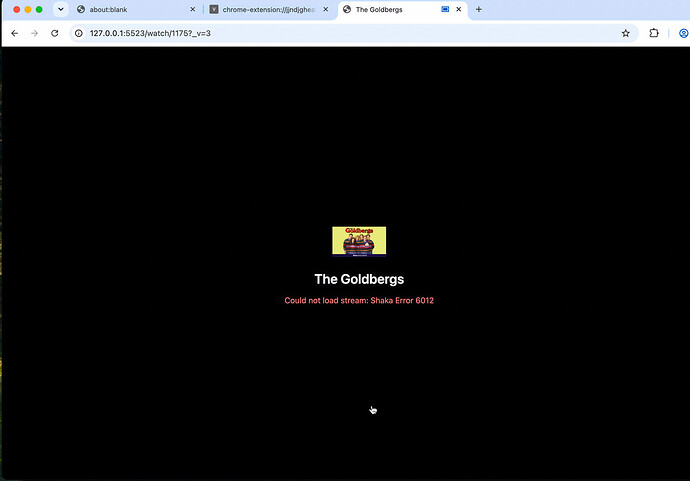Bookmark this page with the star icon
The height and width of the screenshot is (481, 690).
[625, 33]
